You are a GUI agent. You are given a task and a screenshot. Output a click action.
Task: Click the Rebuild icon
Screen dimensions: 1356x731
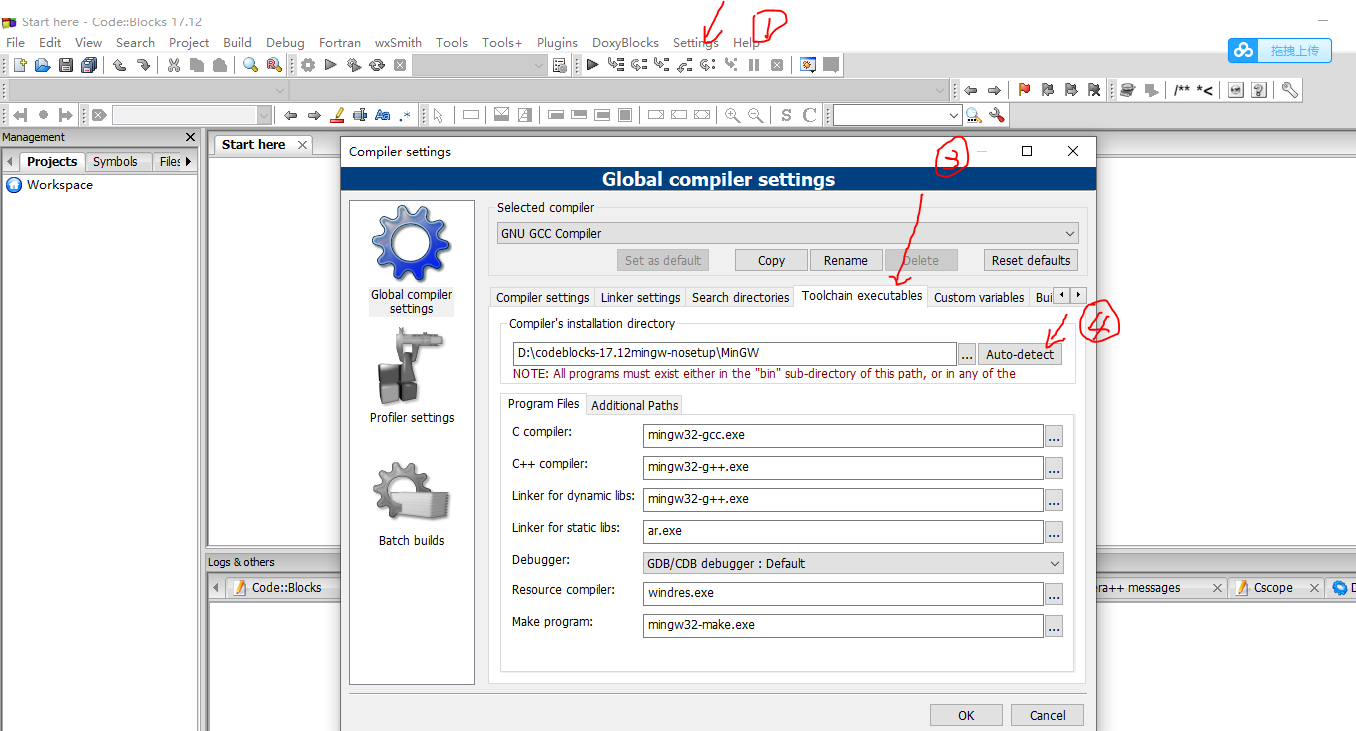pos(377,65)
